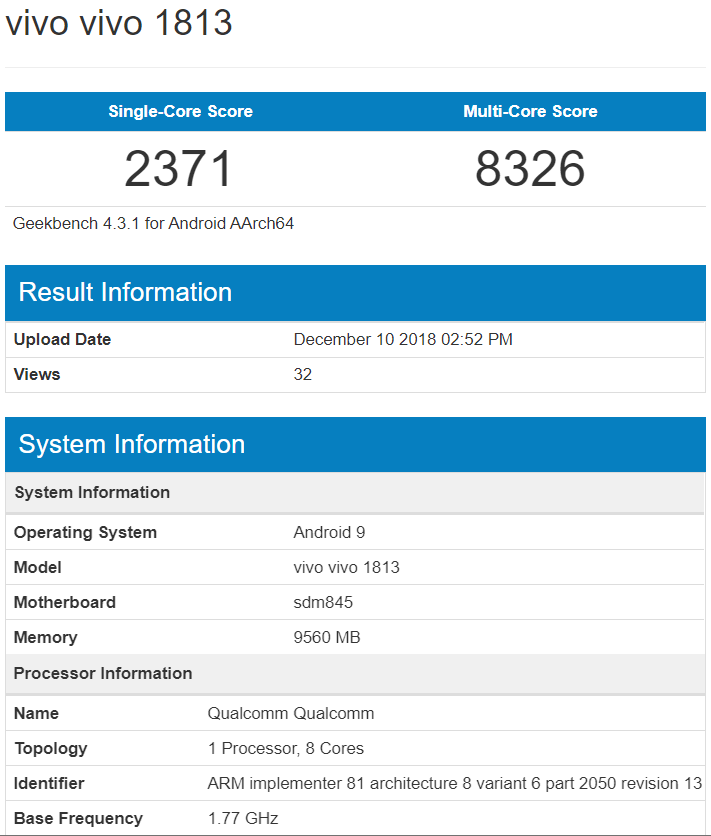
Task: Select '1 Processor, 8 Cores' value
Action: pyautogui.click(x=286, y=749)
